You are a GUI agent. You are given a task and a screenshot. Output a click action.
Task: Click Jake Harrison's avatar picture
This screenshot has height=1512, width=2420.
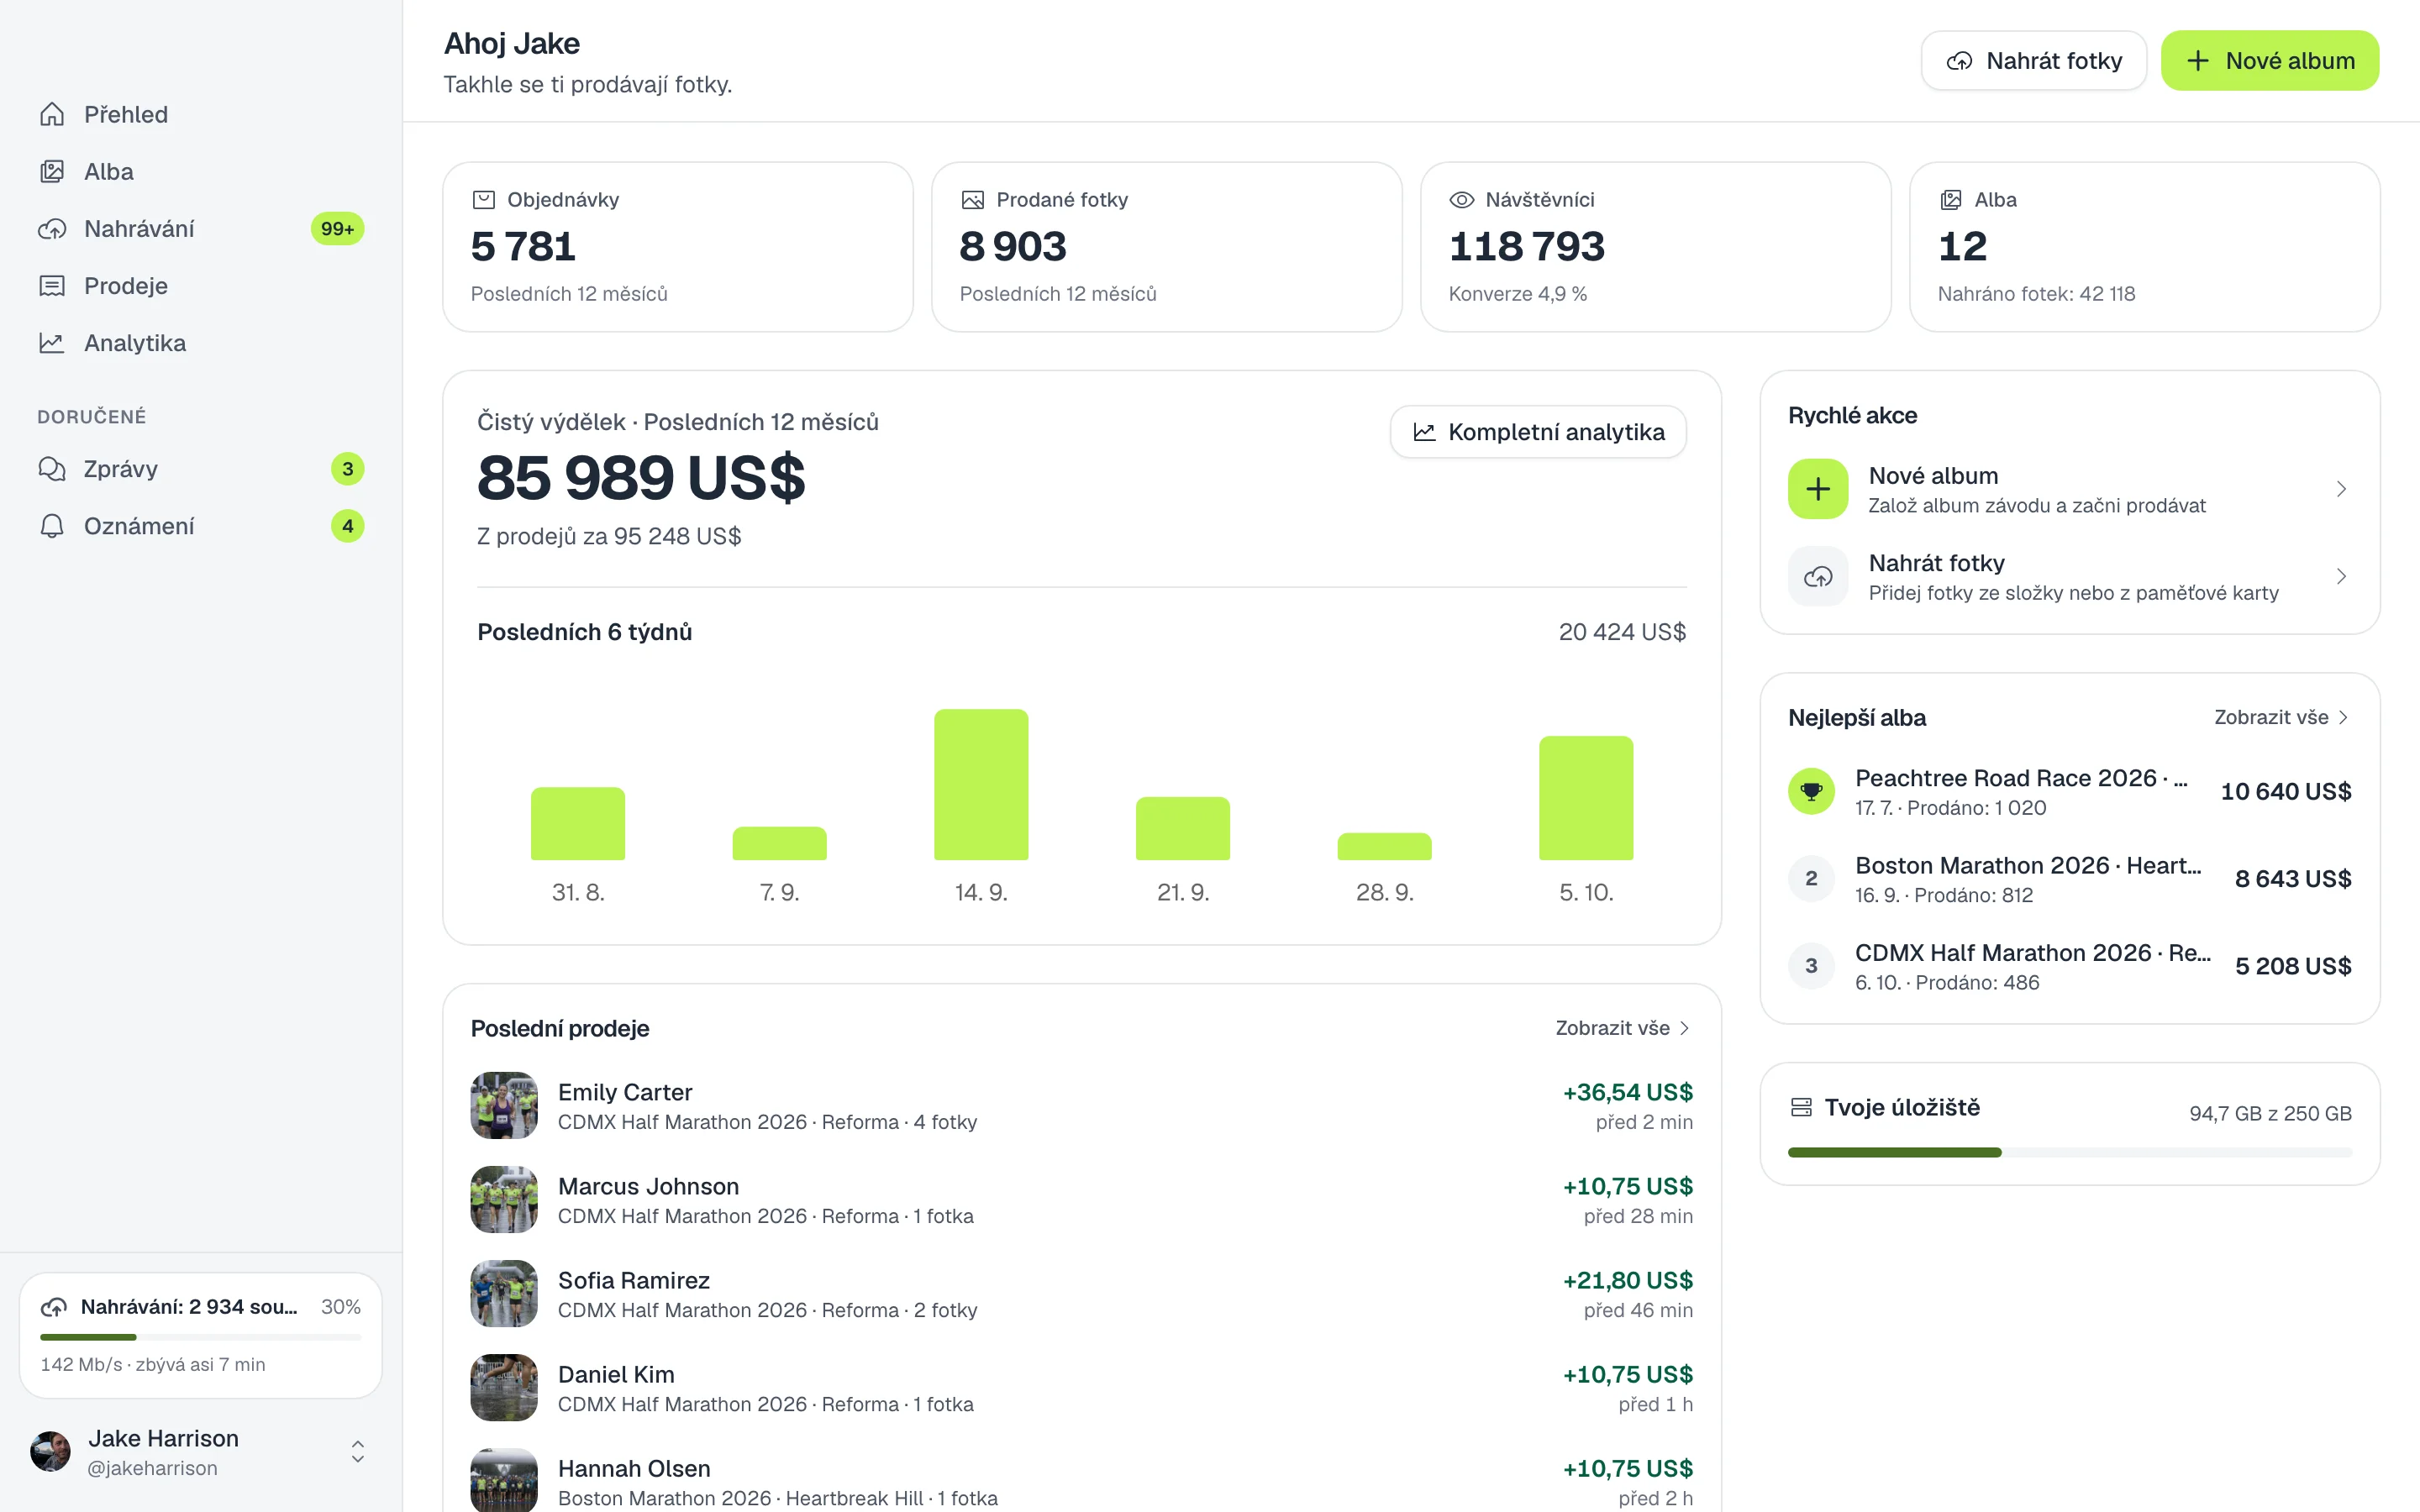tap(51, 1452)
